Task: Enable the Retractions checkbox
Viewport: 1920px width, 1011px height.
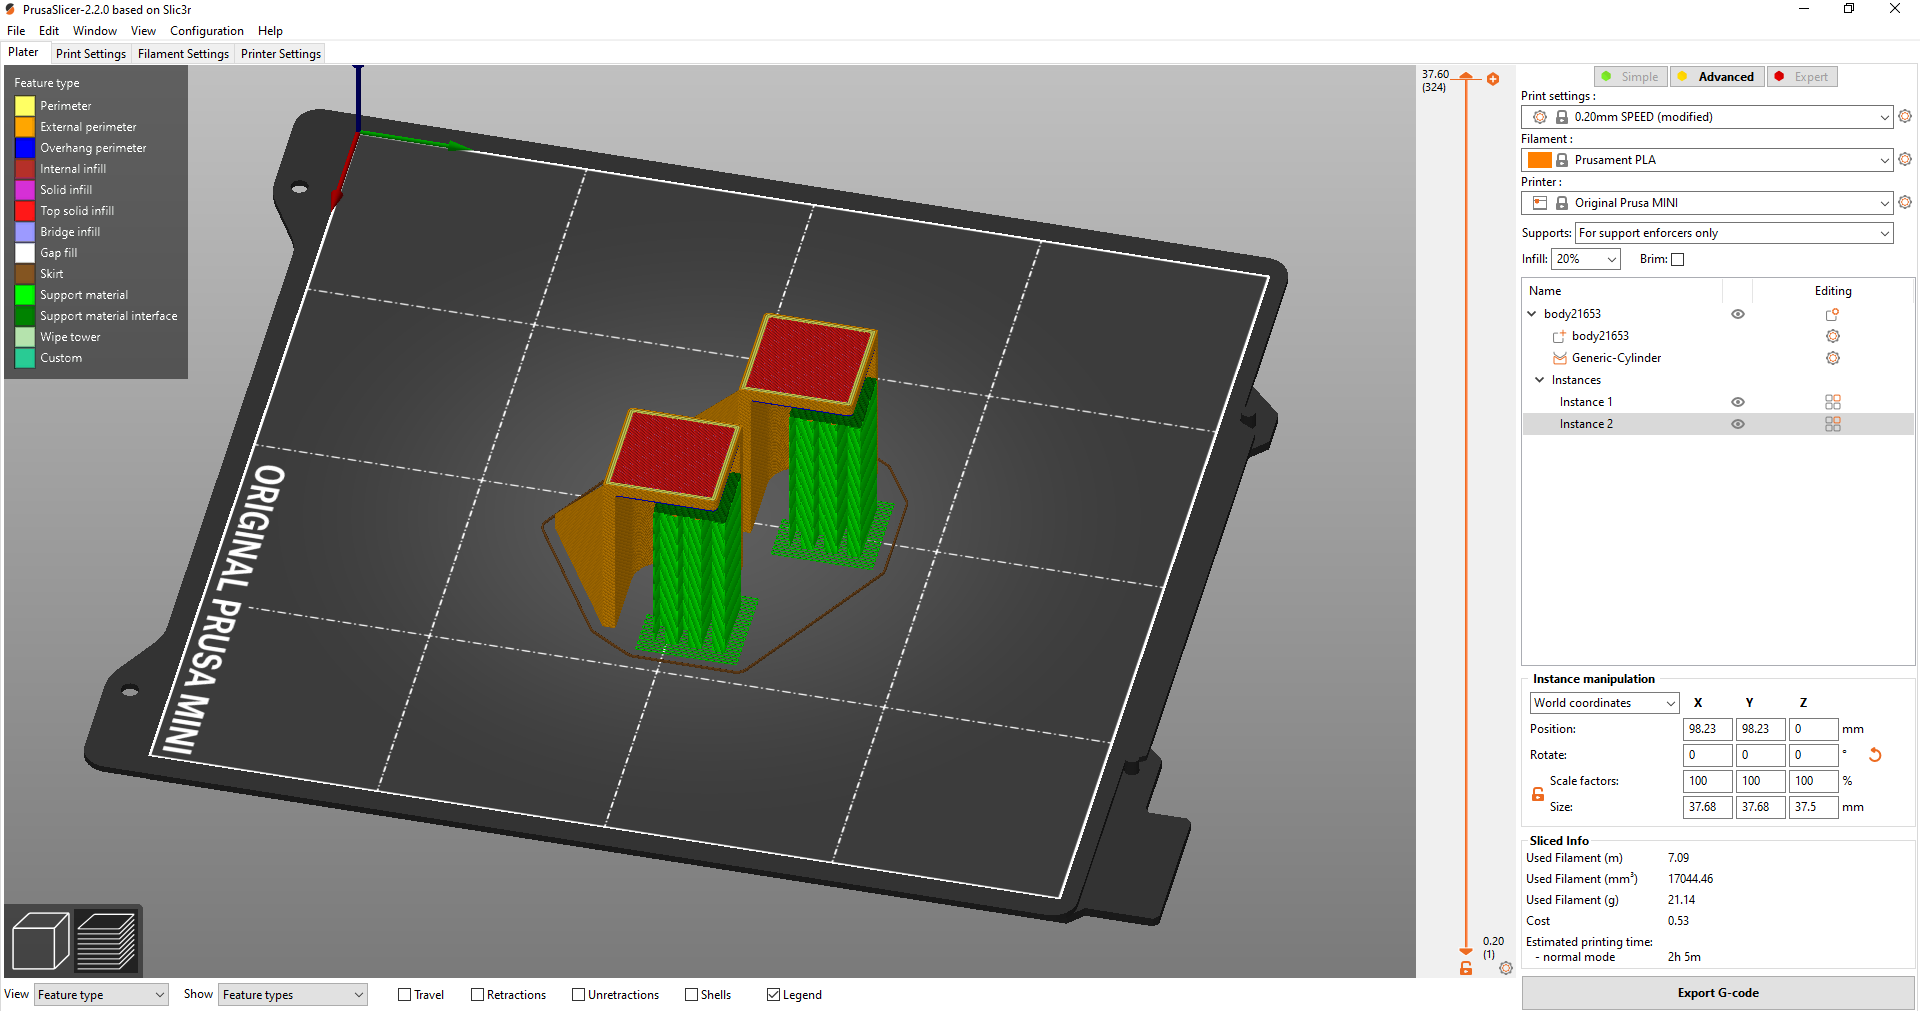Action: [478, 995]
